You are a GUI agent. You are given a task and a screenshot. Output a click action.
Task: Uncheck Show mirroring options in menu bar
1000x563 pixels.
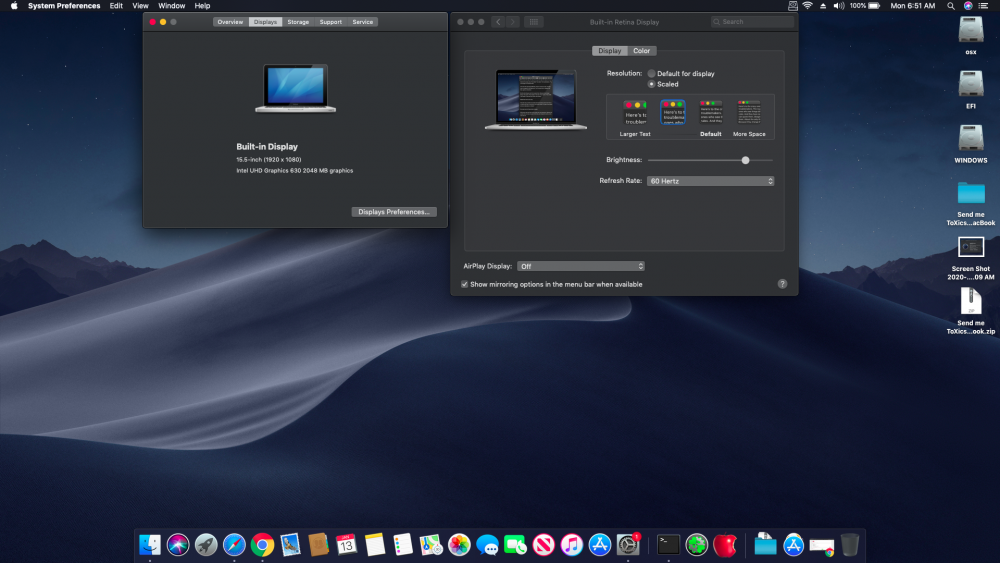coord(465,284)
